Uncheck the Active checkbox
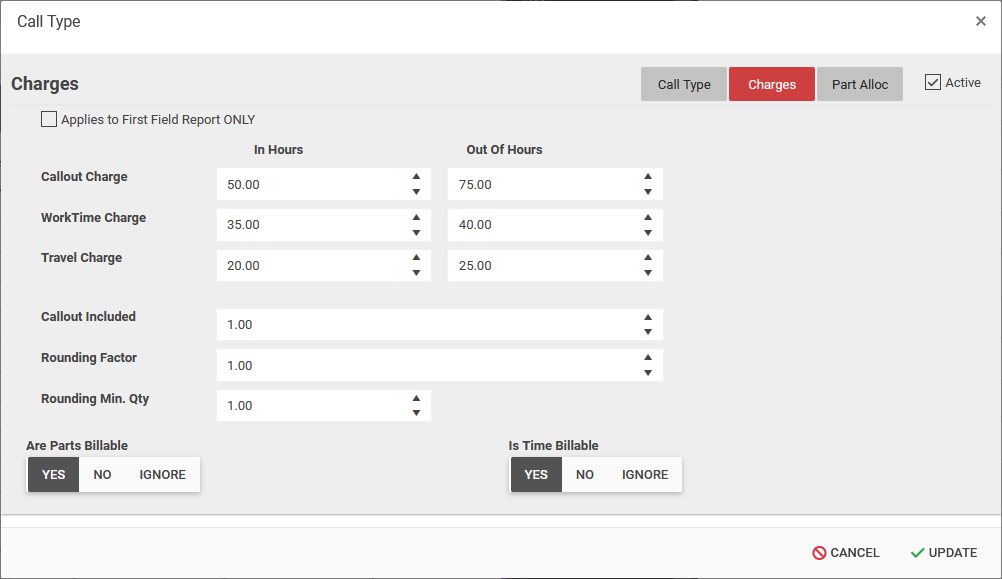Image resolution: width=1002 pixels, height=579 pixels. (933, 83)
